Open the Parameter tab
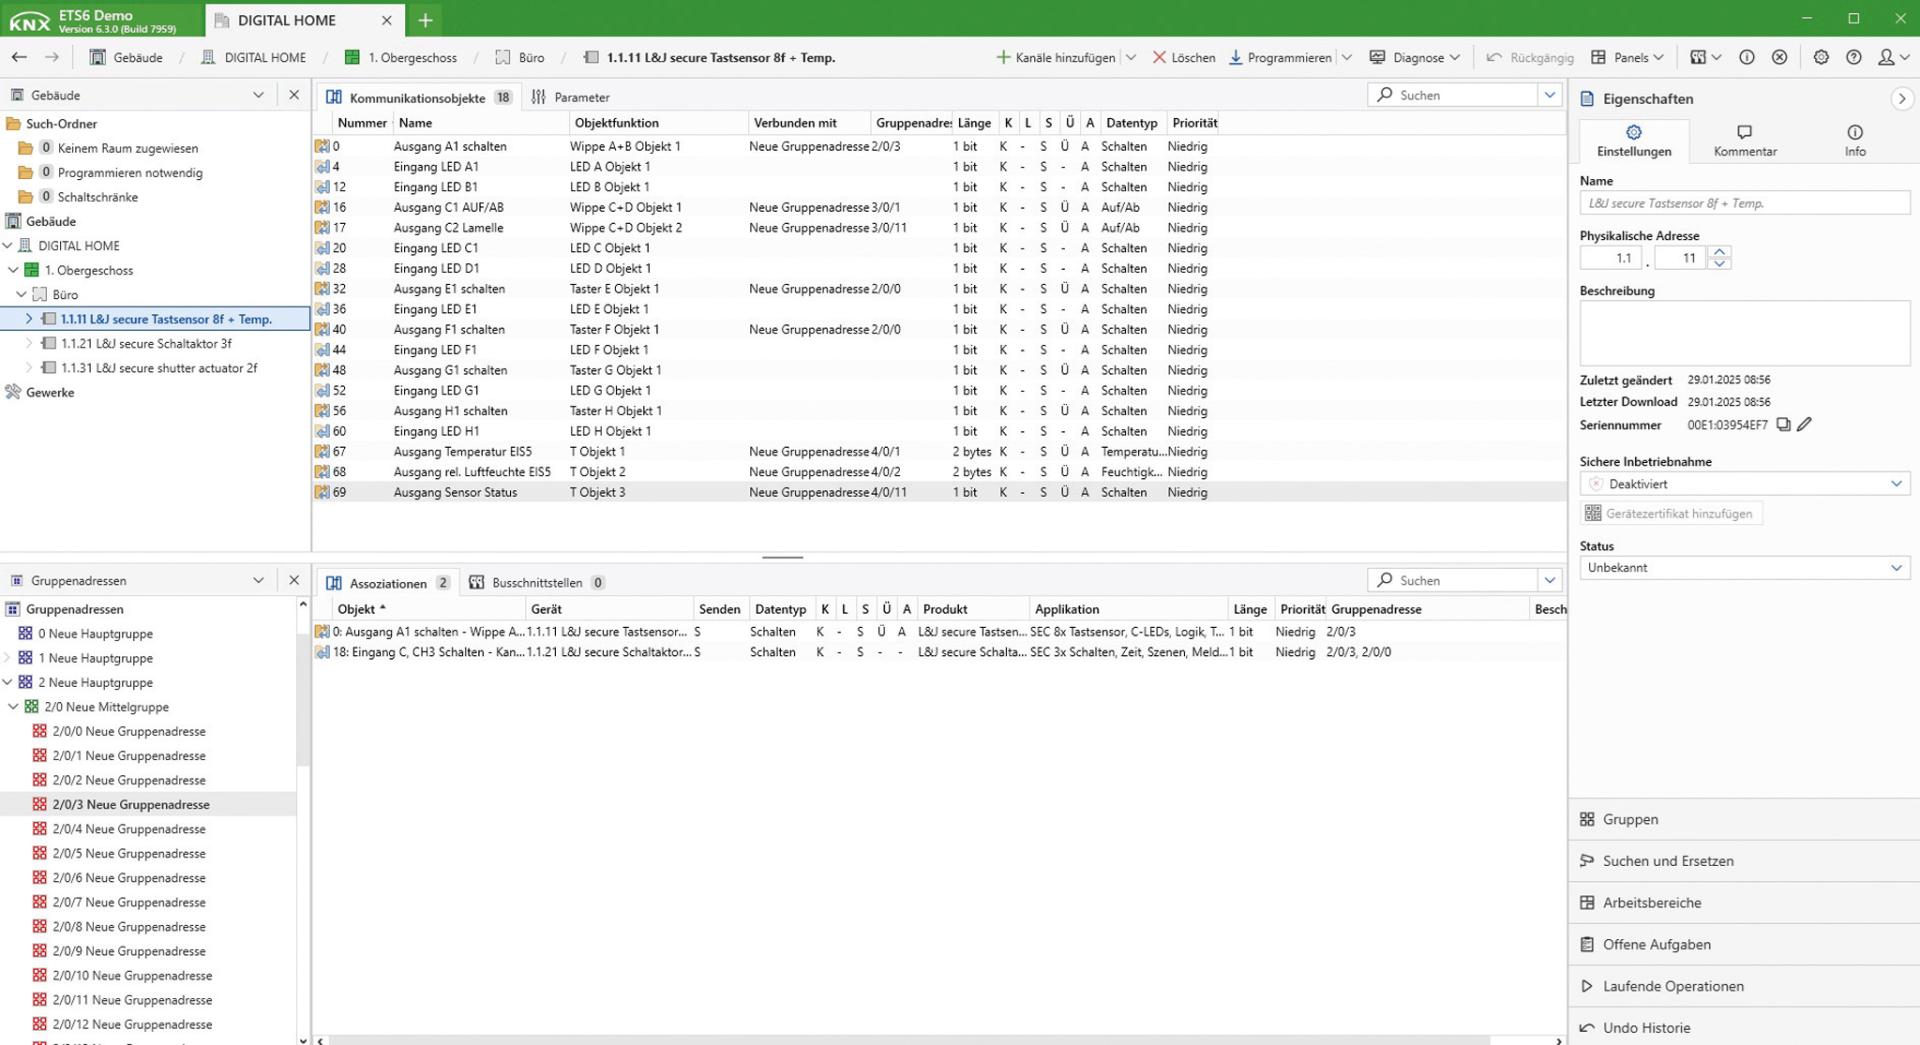 [570, 97]
